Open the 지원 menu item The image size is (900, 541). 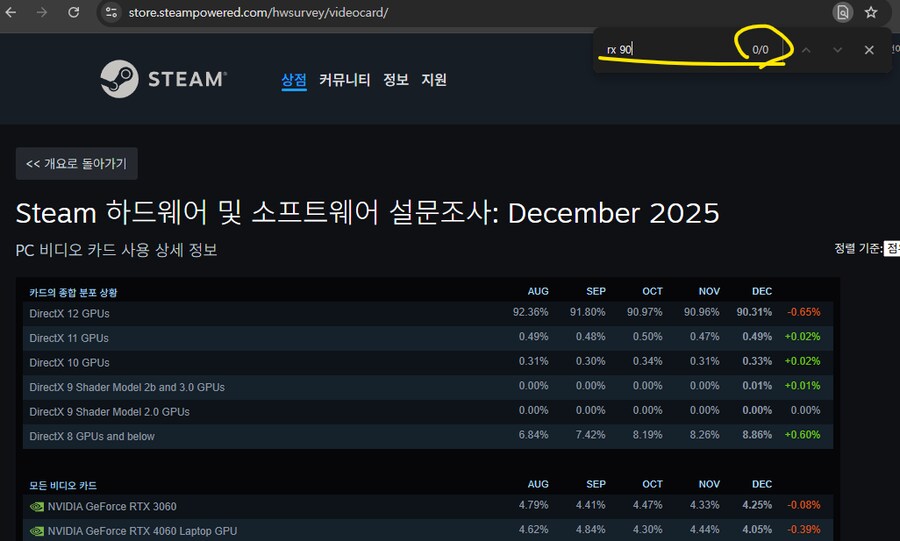pyautogui.click(x=434, y=80)
